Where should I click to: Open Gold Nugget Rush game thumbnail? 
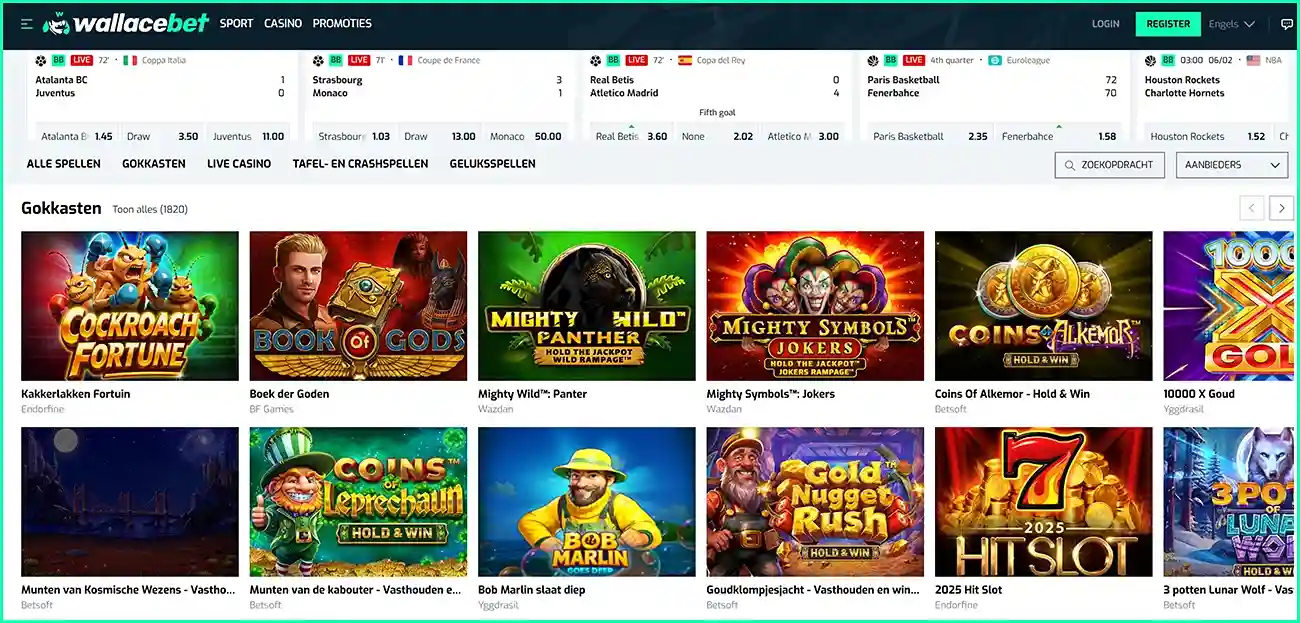(x=815, y=502)
